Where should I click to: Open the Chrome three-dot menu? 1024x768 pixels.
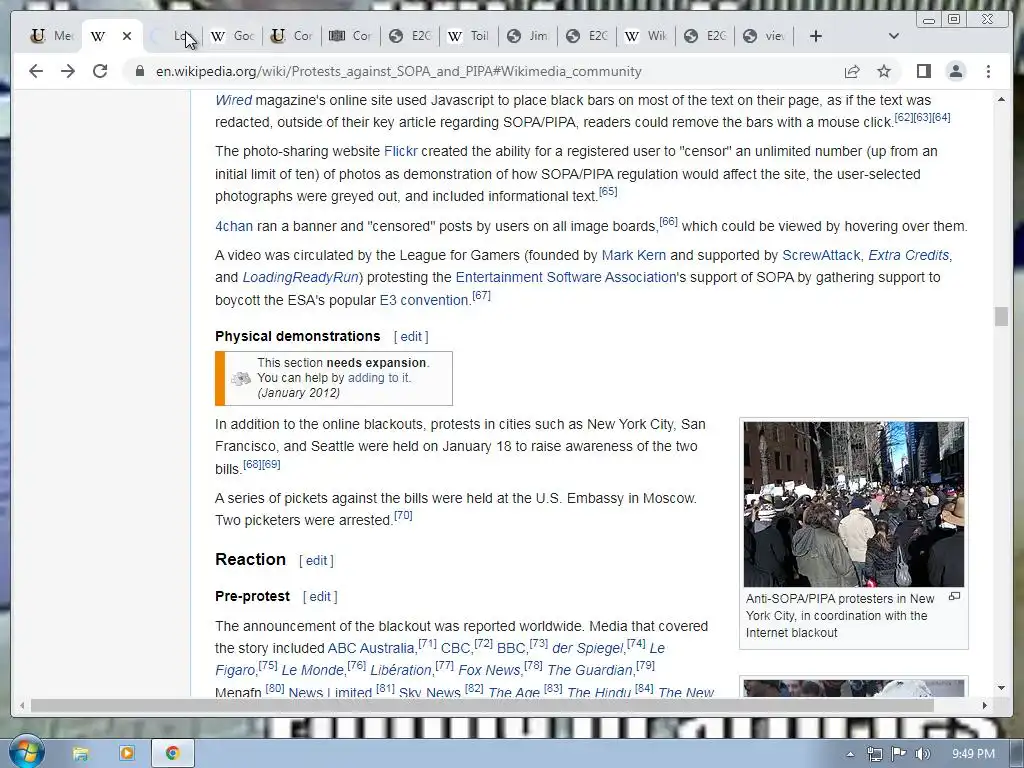[x=988, y=71]
